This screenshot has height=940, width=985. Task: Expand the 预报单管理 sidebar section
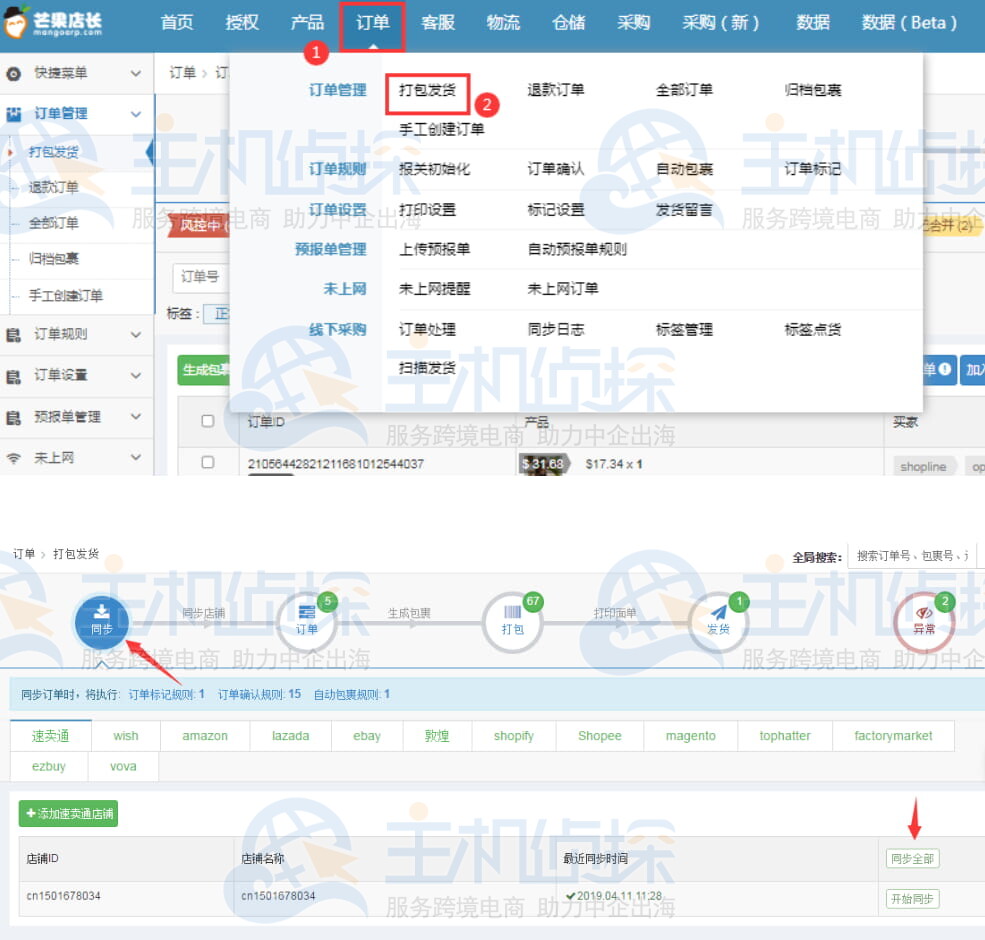(x=136, y=417)
